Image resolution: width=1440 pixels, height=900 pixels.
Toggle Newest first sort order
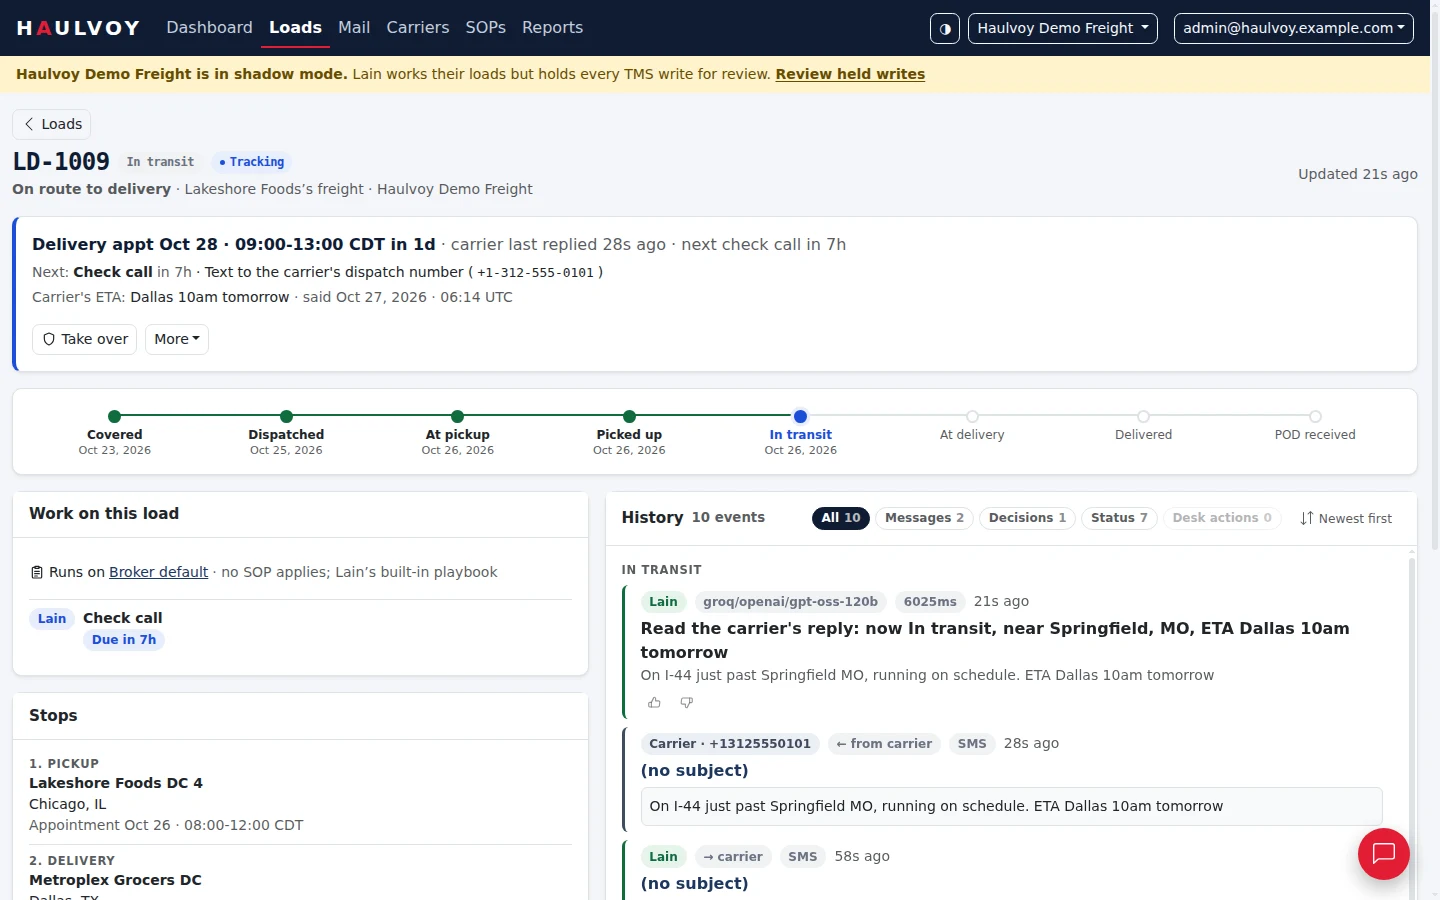pos(1346,518)
